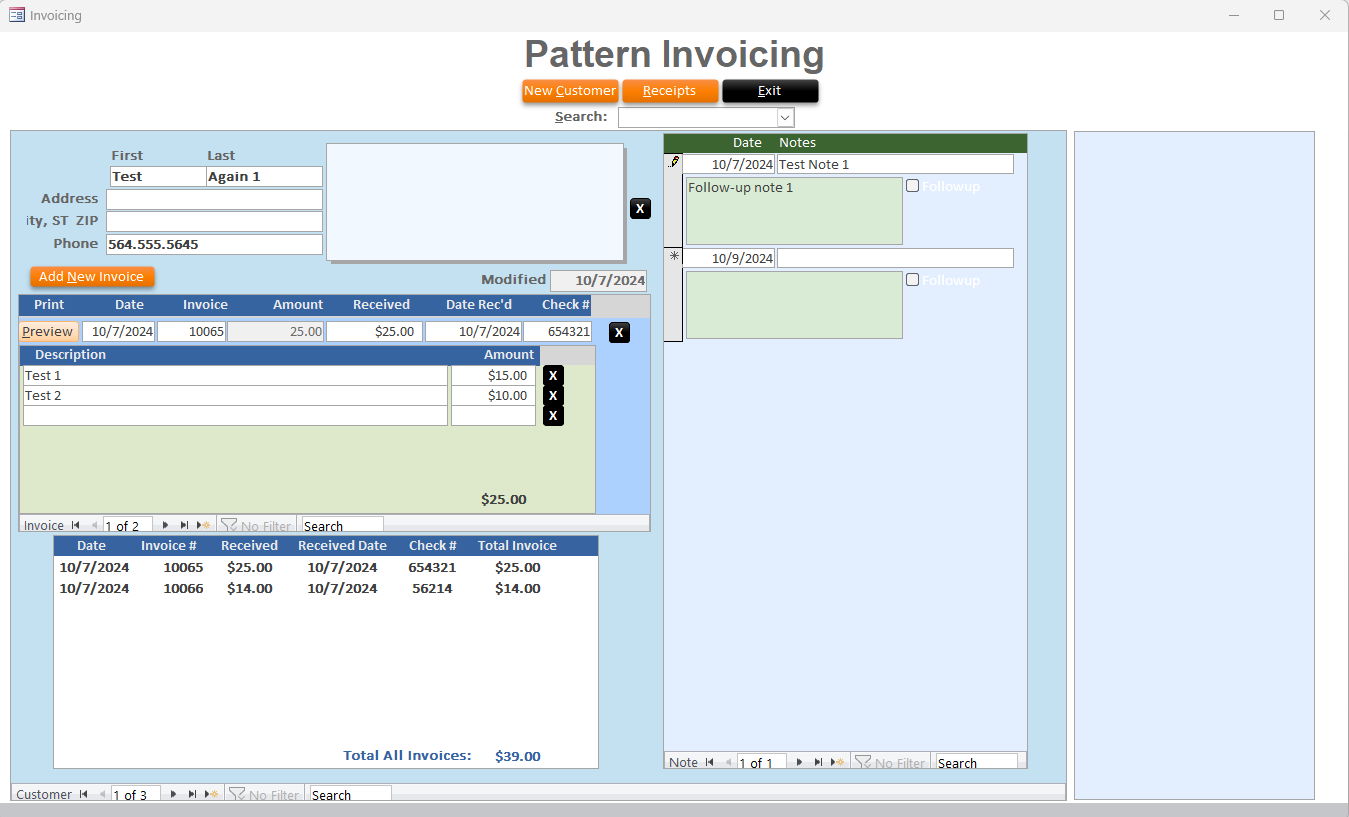Screen dimensions: 1349x817
Task: Click the Phone field 564.555.5645
Action: 214,244
